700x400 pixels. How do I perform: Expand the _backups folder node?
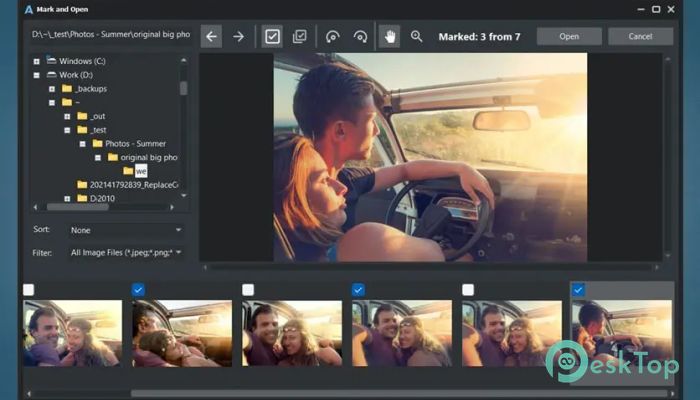tap(52, 89)
